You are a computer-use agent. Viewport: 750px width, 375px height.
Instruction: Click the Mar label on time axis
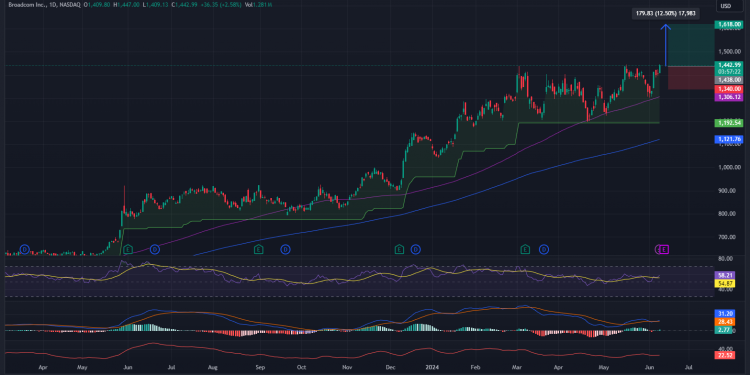point(518,368)
